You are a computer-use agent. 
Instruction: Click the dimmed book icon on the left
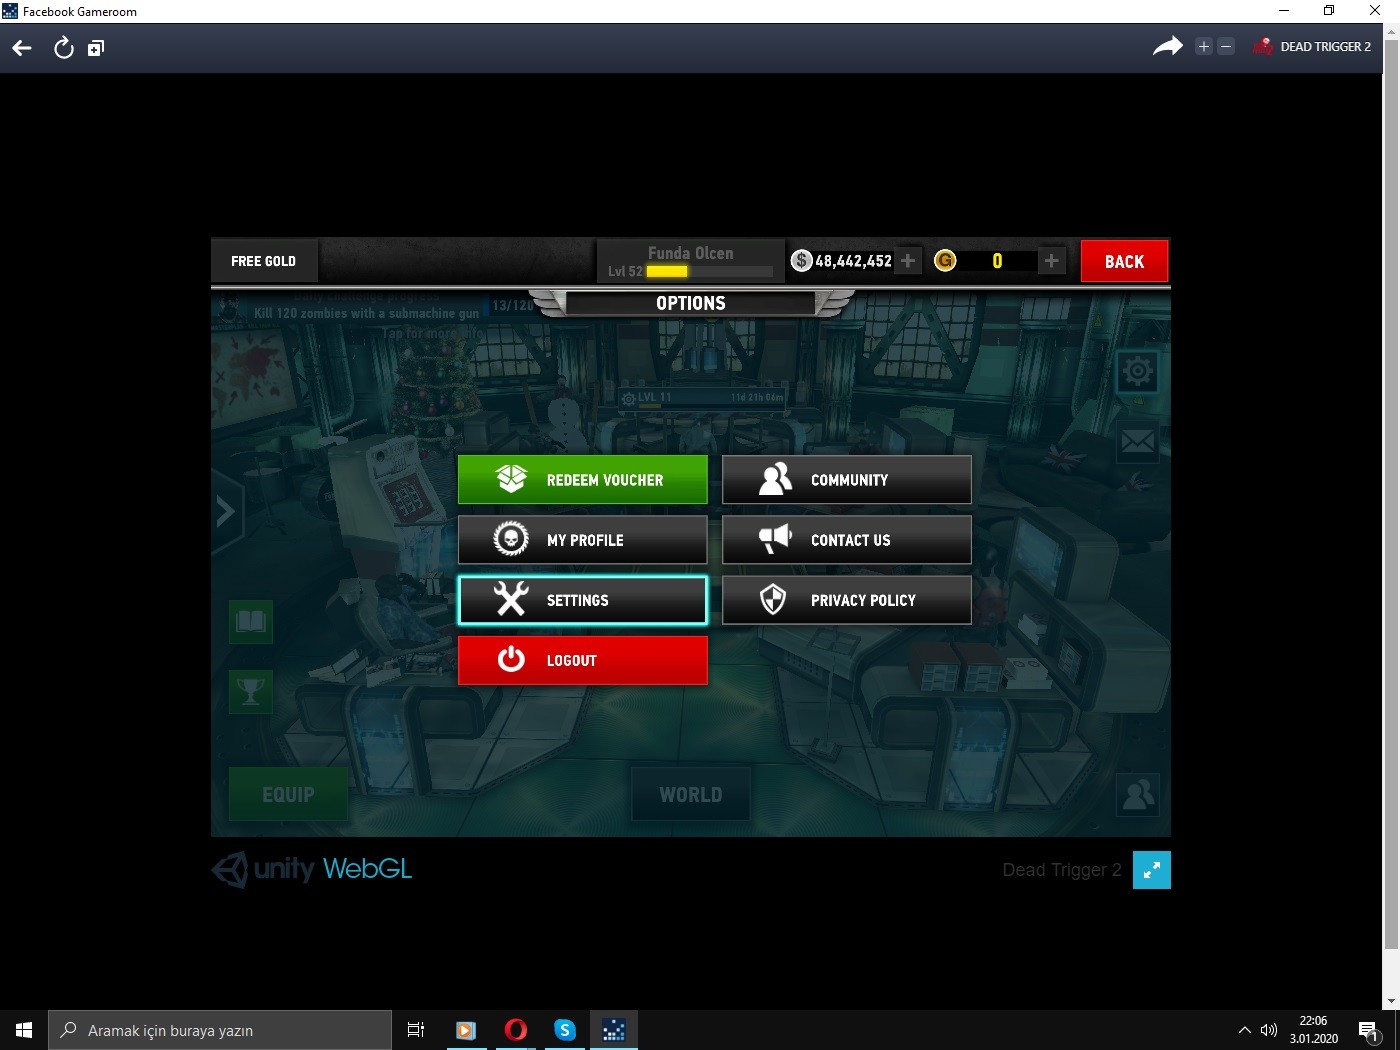pyautogui.click(x=251, y=622)
